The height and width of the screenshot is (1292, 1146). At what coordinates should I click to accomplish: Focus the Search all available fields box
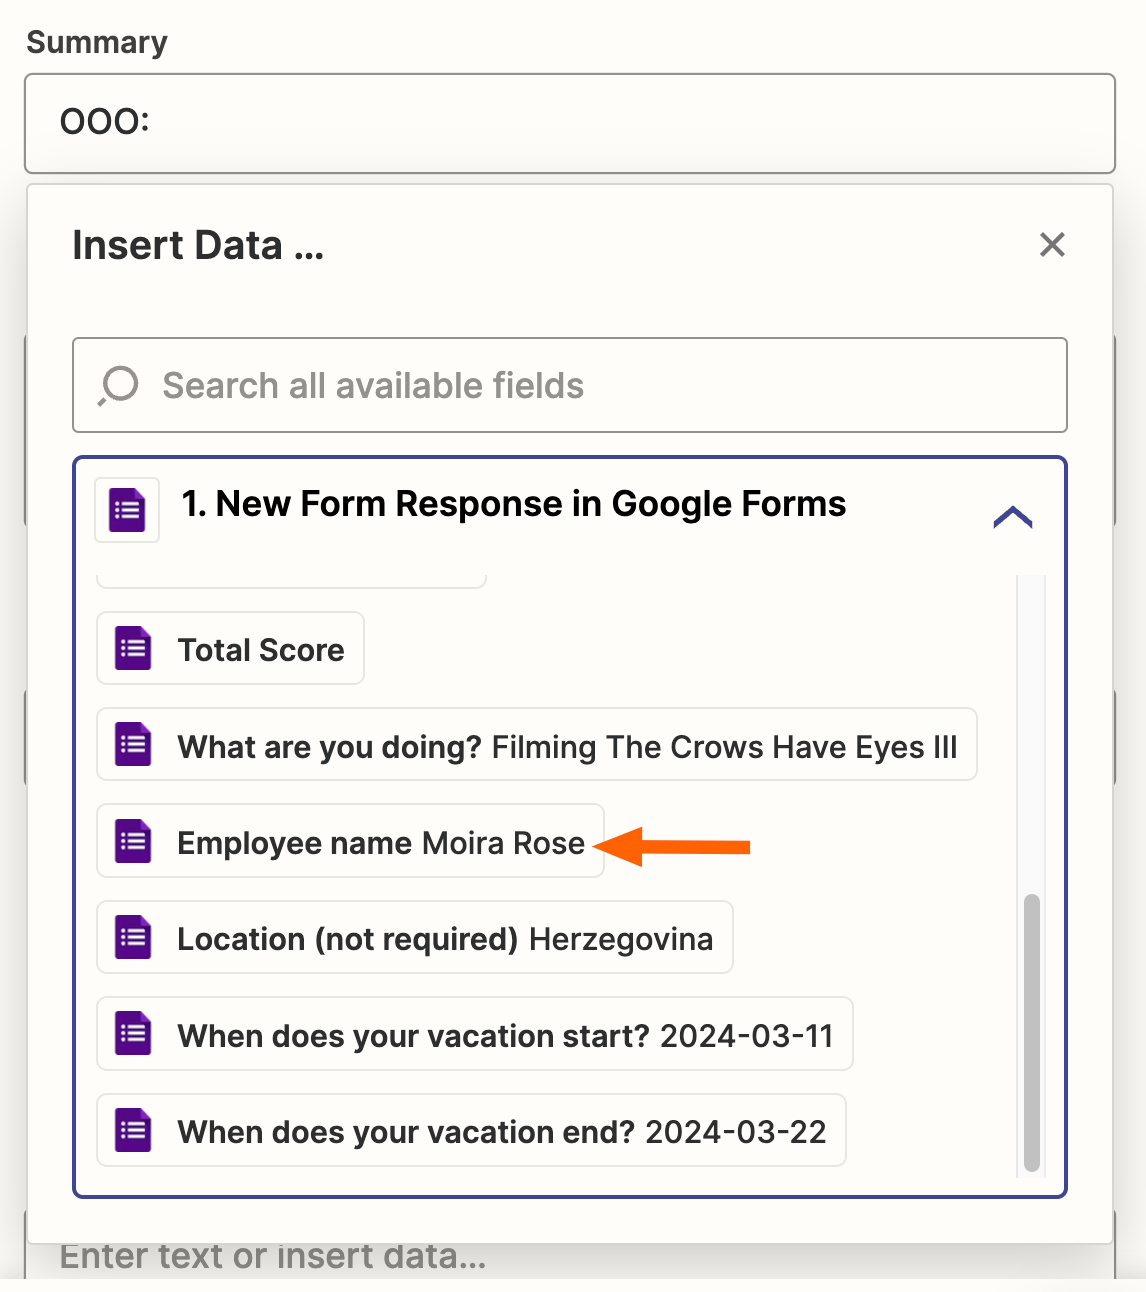(600, 386)
